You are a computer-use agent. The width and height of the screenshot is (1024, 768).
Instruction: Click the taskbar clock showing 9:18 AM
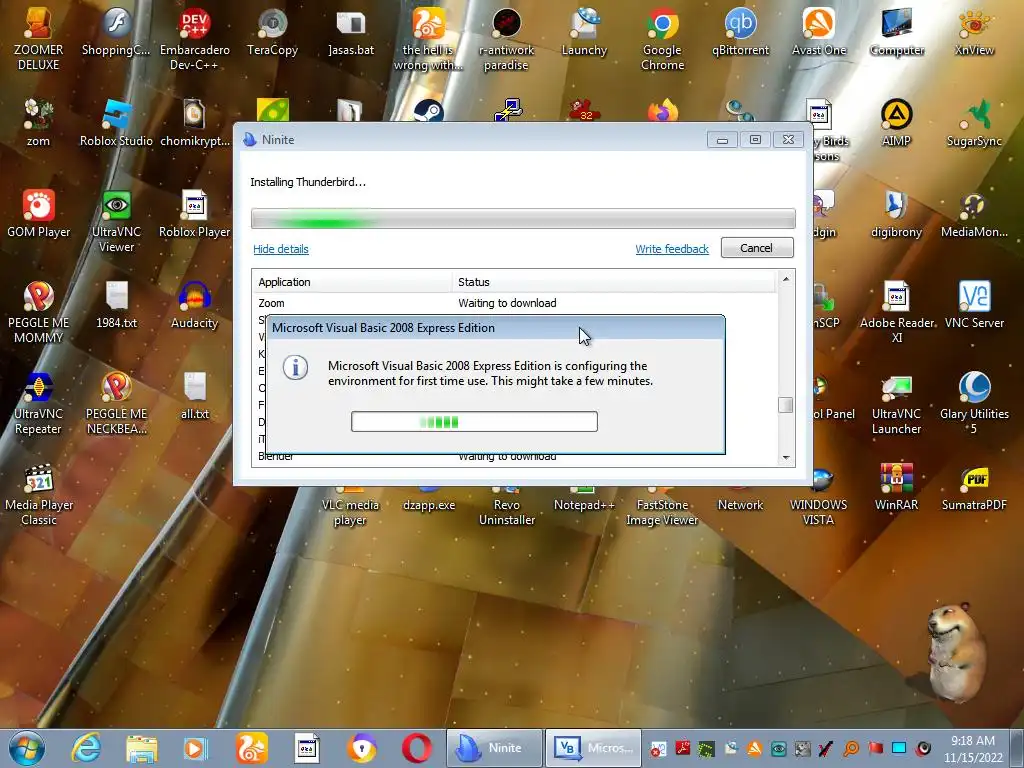972,748
